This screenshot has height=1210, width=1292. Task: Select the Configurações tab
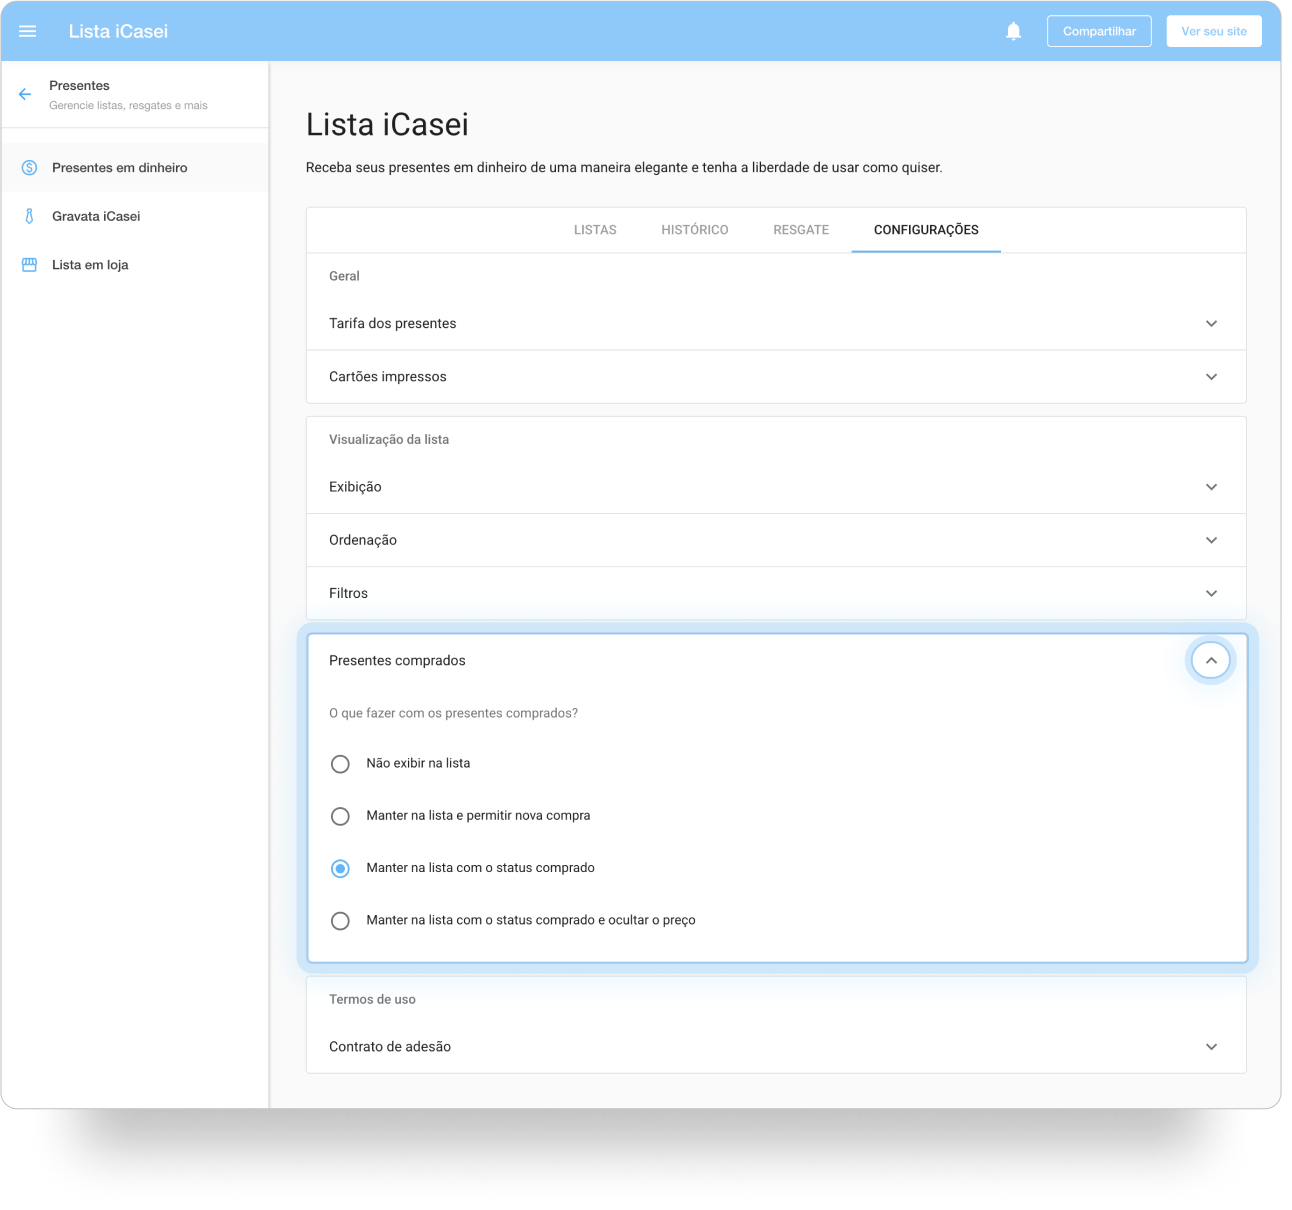point(926,230)
